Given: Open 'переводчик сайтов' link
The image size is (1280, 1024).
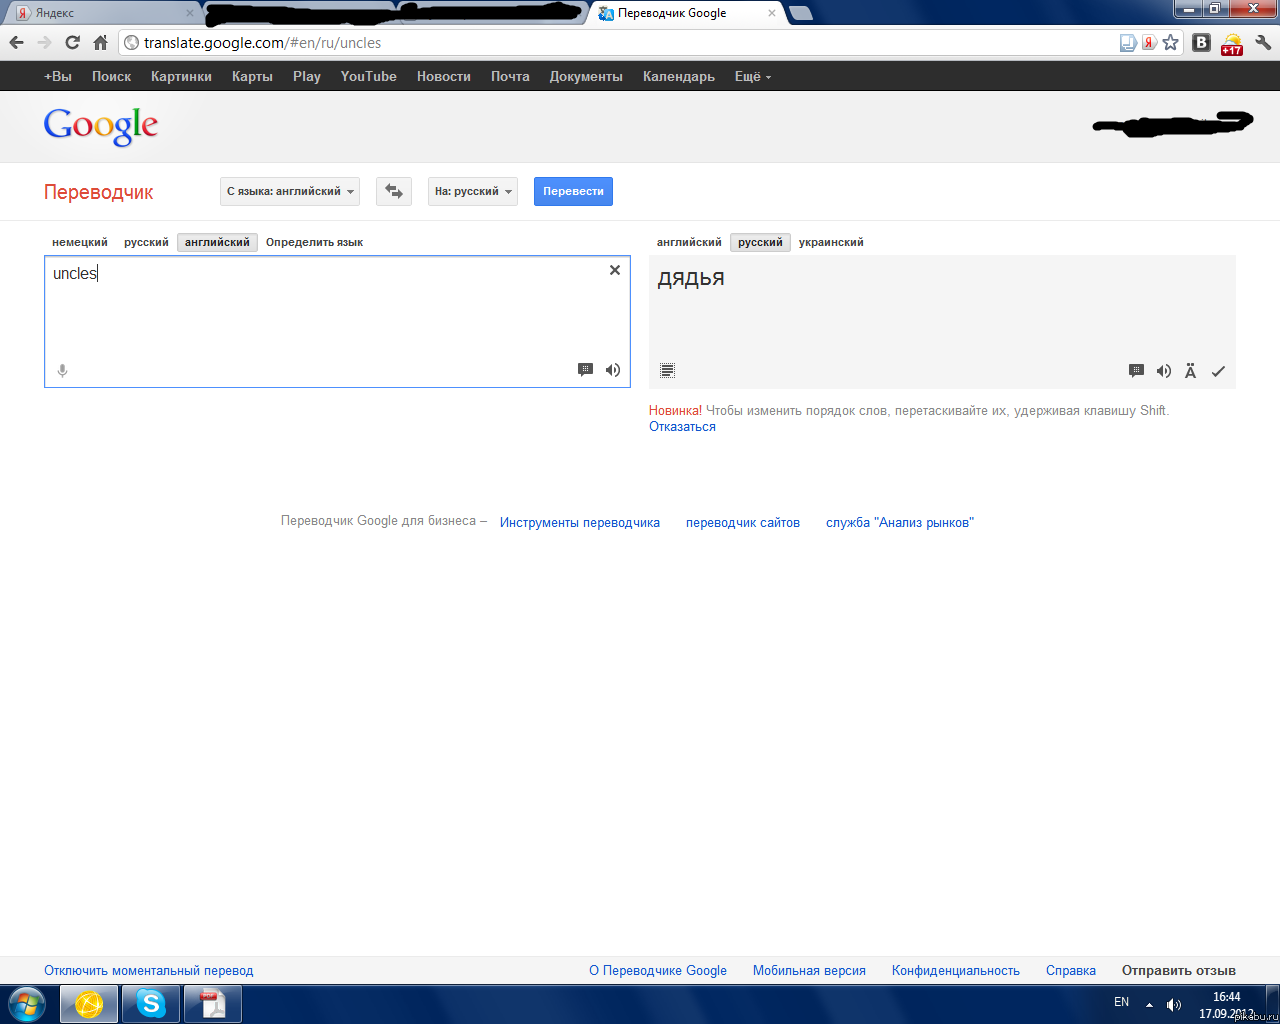Looking at the screenshot, I should point(743,523).
